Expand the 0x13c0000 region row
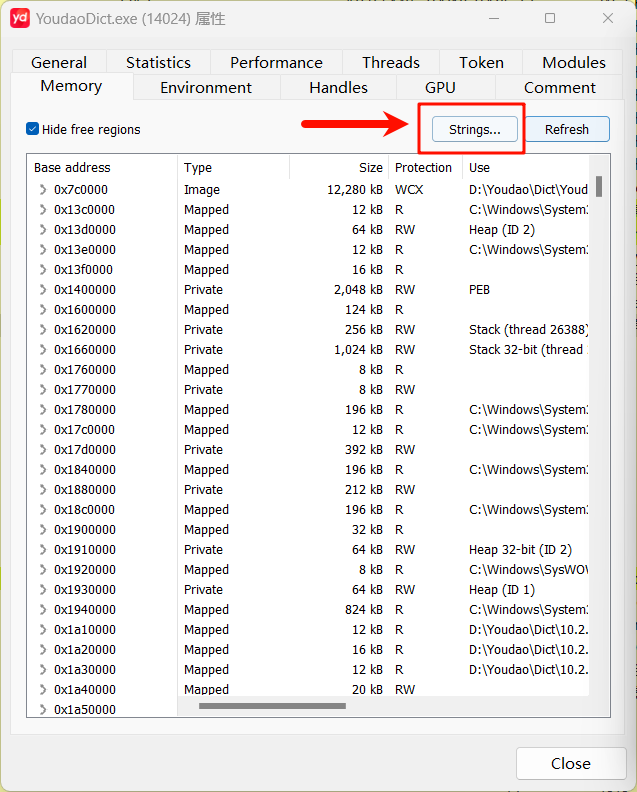 pyautogui.click(x=43, y=210)
